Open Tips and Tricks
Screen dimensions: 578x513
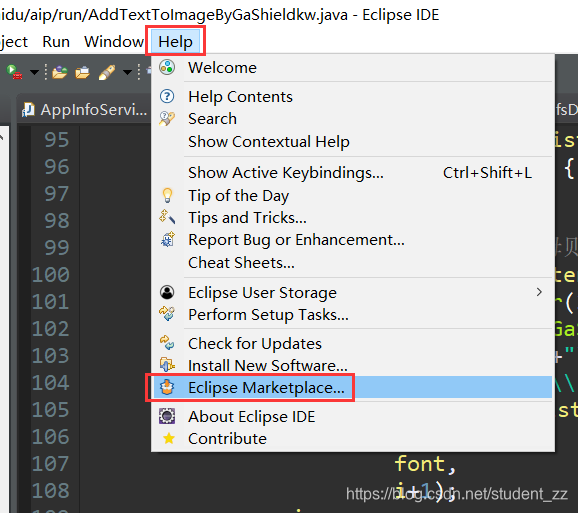(352, 218)
